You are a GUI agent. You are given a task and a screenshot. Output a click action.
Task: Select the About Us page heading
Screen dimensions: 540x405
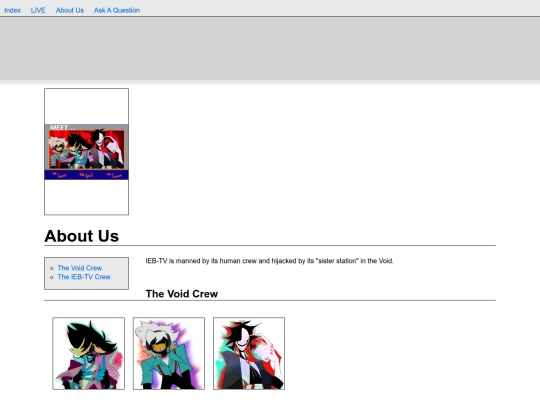tap(82, 236)
